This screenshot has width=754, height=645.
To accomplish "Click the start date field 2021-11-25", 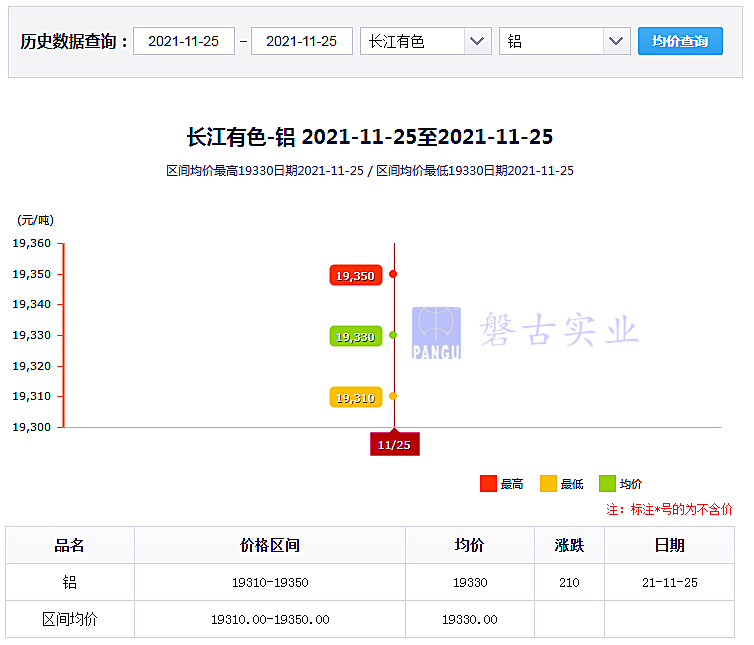I will (x=184, y=41).
